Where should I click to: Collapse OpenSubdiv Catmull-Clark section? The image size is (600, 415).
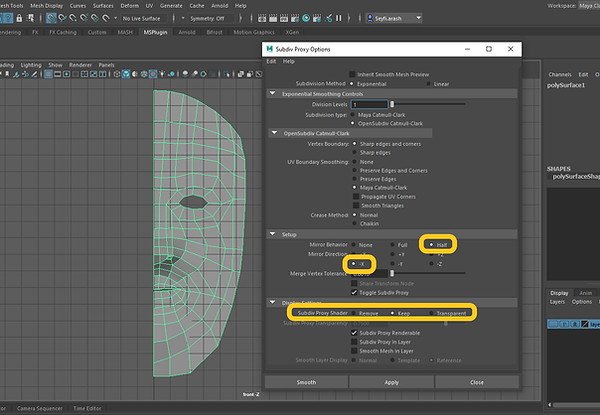pyautogui.click(x=274, y=133)
